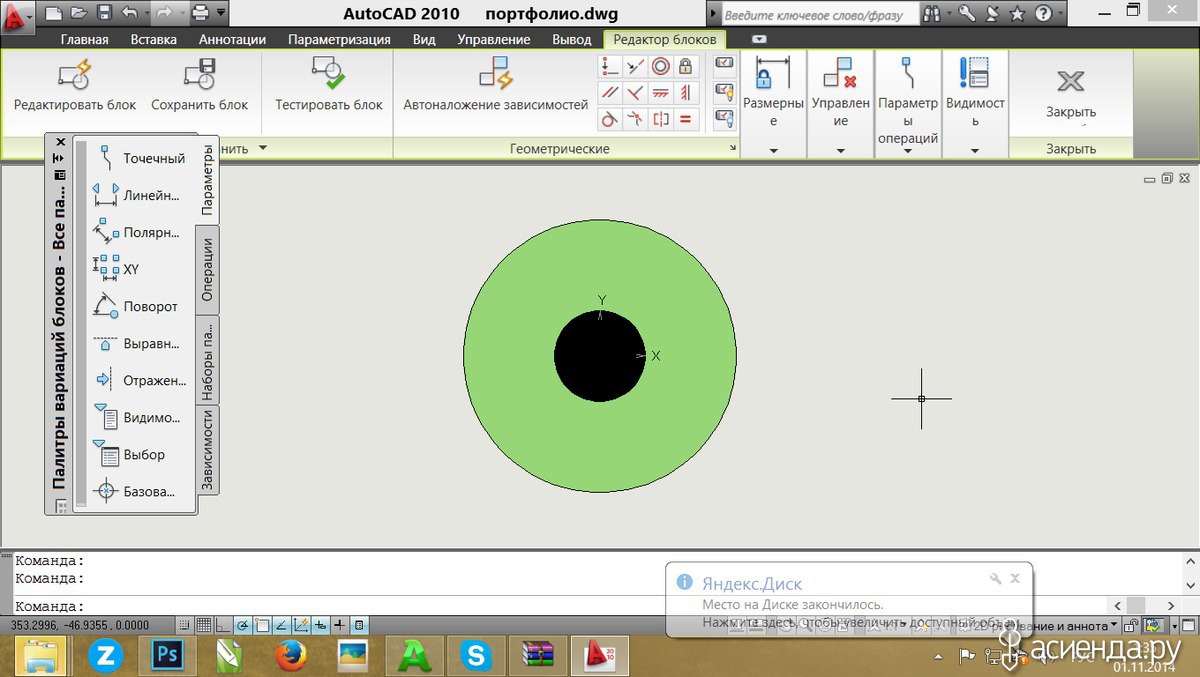The width and height of the screenshot is (1200, 677).
Task: Apply auto constraints (Автоналожение зависимостей)
Action: pos(496,85)
